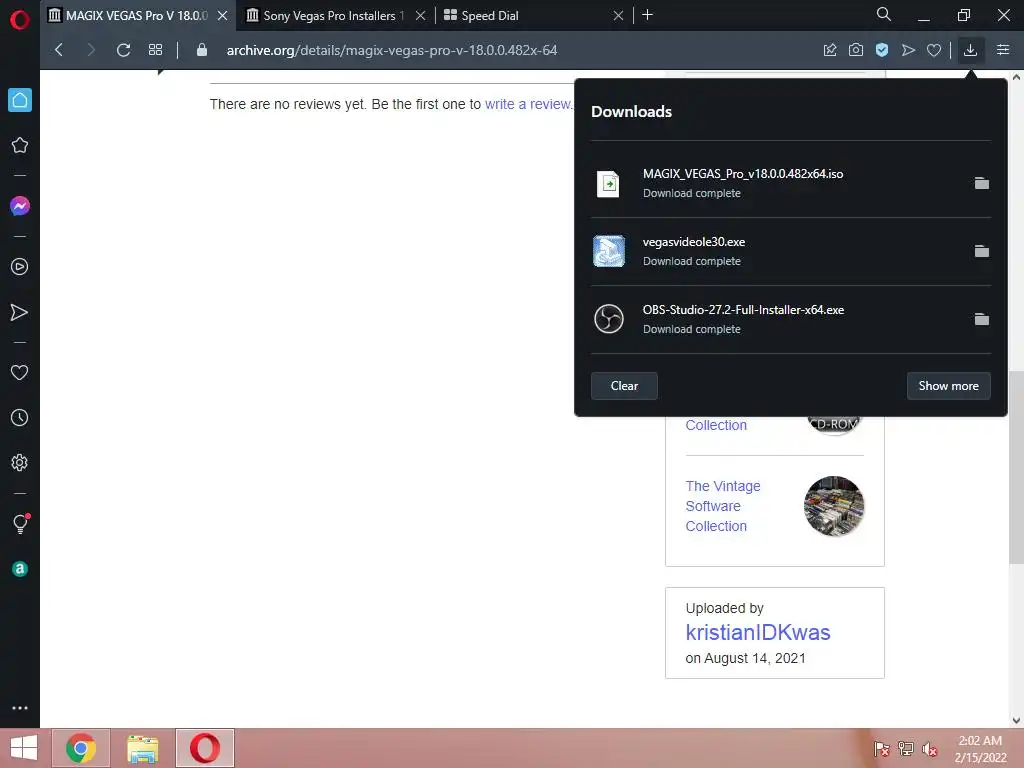Click write a review link
The width and height of the screenshot is (1024, 768).
click(528, 104)
